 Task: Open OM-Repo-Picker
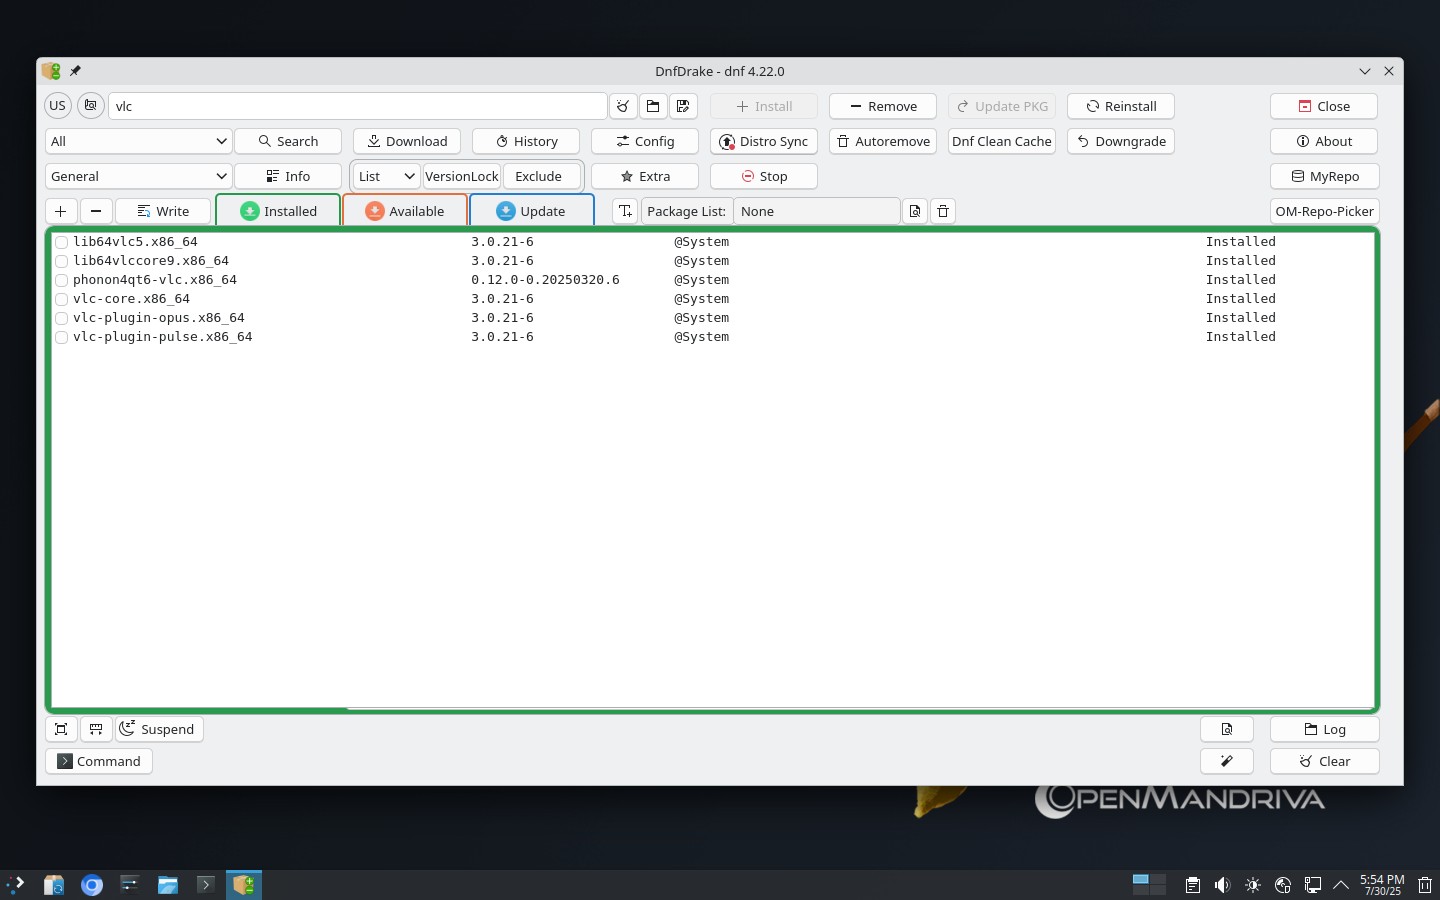(x=1325, y=211)
